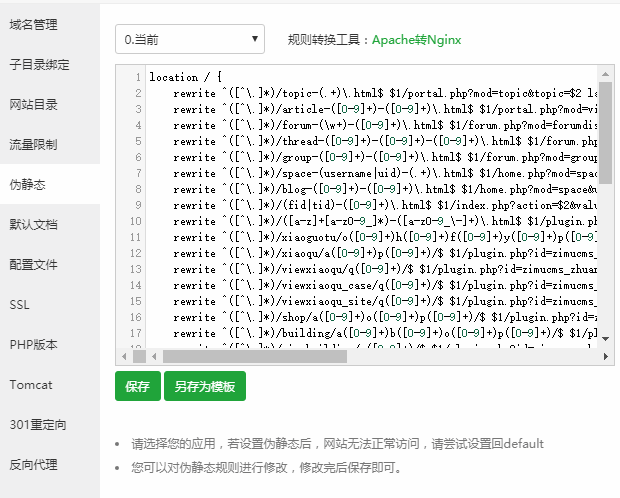Click the 另存为模板 button
Screen dimensions: 620x498
[205, 386]
